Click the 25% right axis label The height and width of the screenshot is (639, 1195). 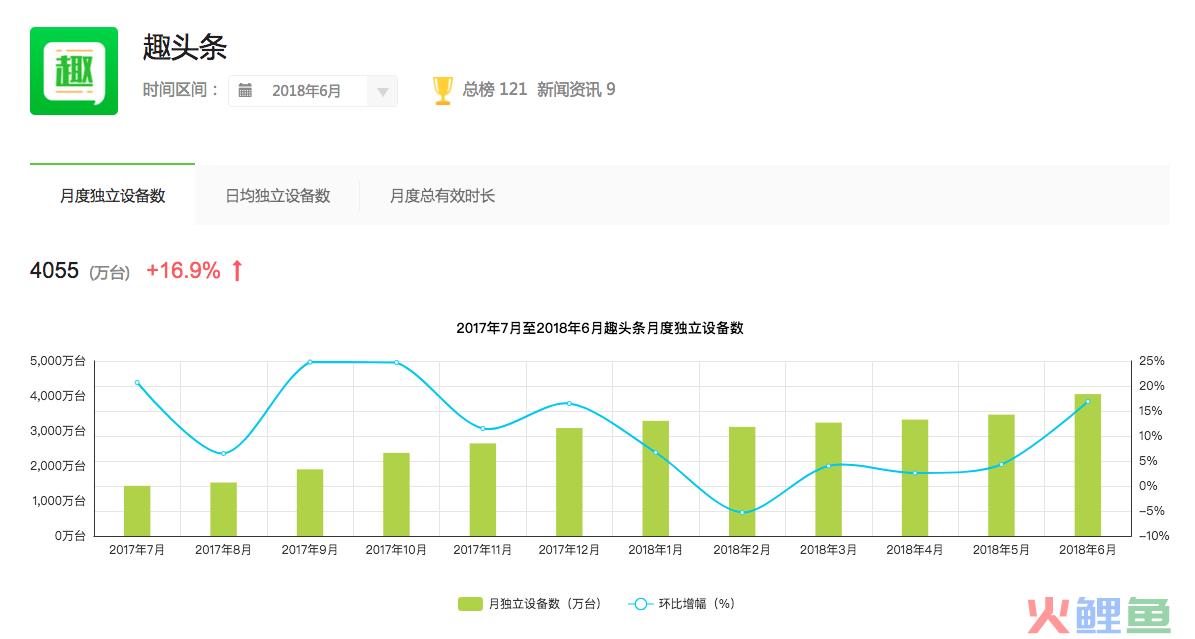[x=1152, y=361]
